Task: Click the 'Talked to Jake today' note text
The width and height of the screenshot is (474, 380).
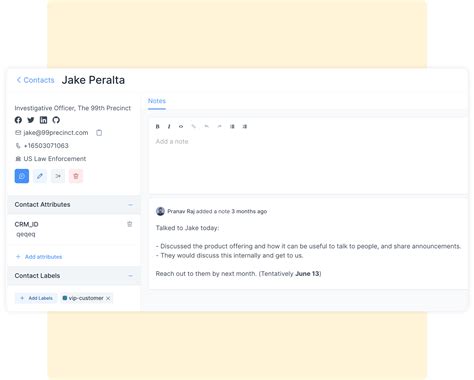Action: (187, 228)
